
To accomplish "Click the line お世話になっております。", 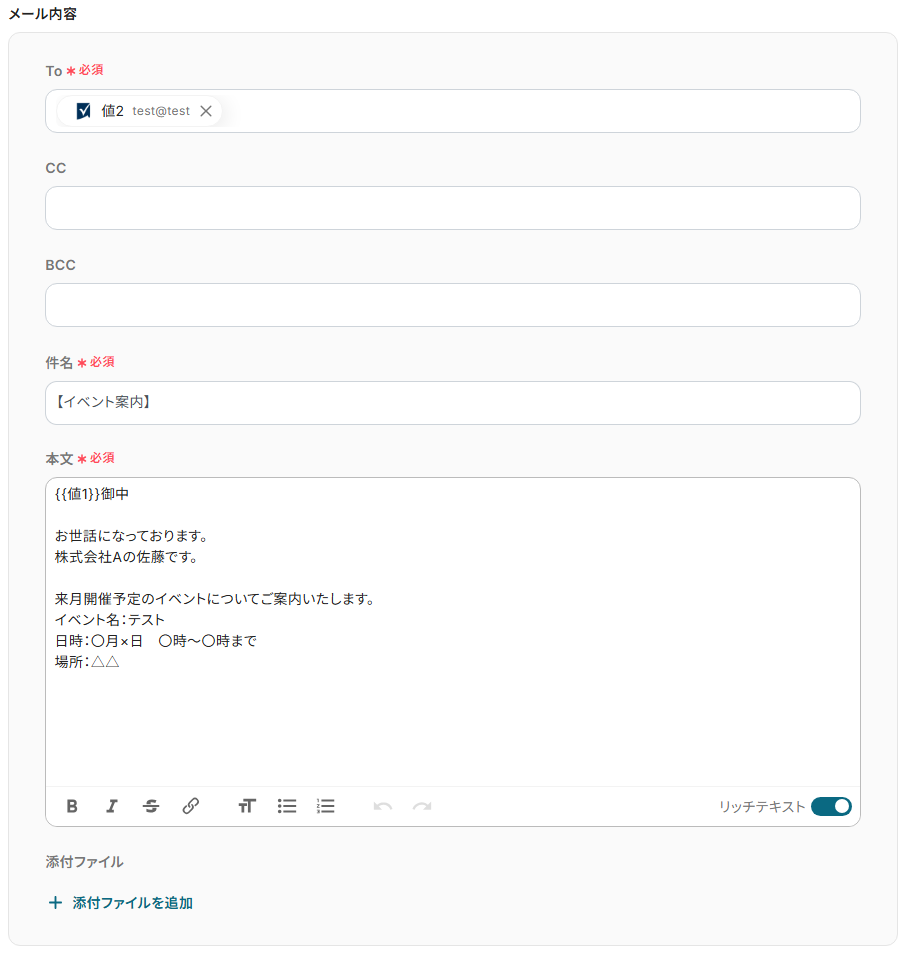I will coord(133,536).
